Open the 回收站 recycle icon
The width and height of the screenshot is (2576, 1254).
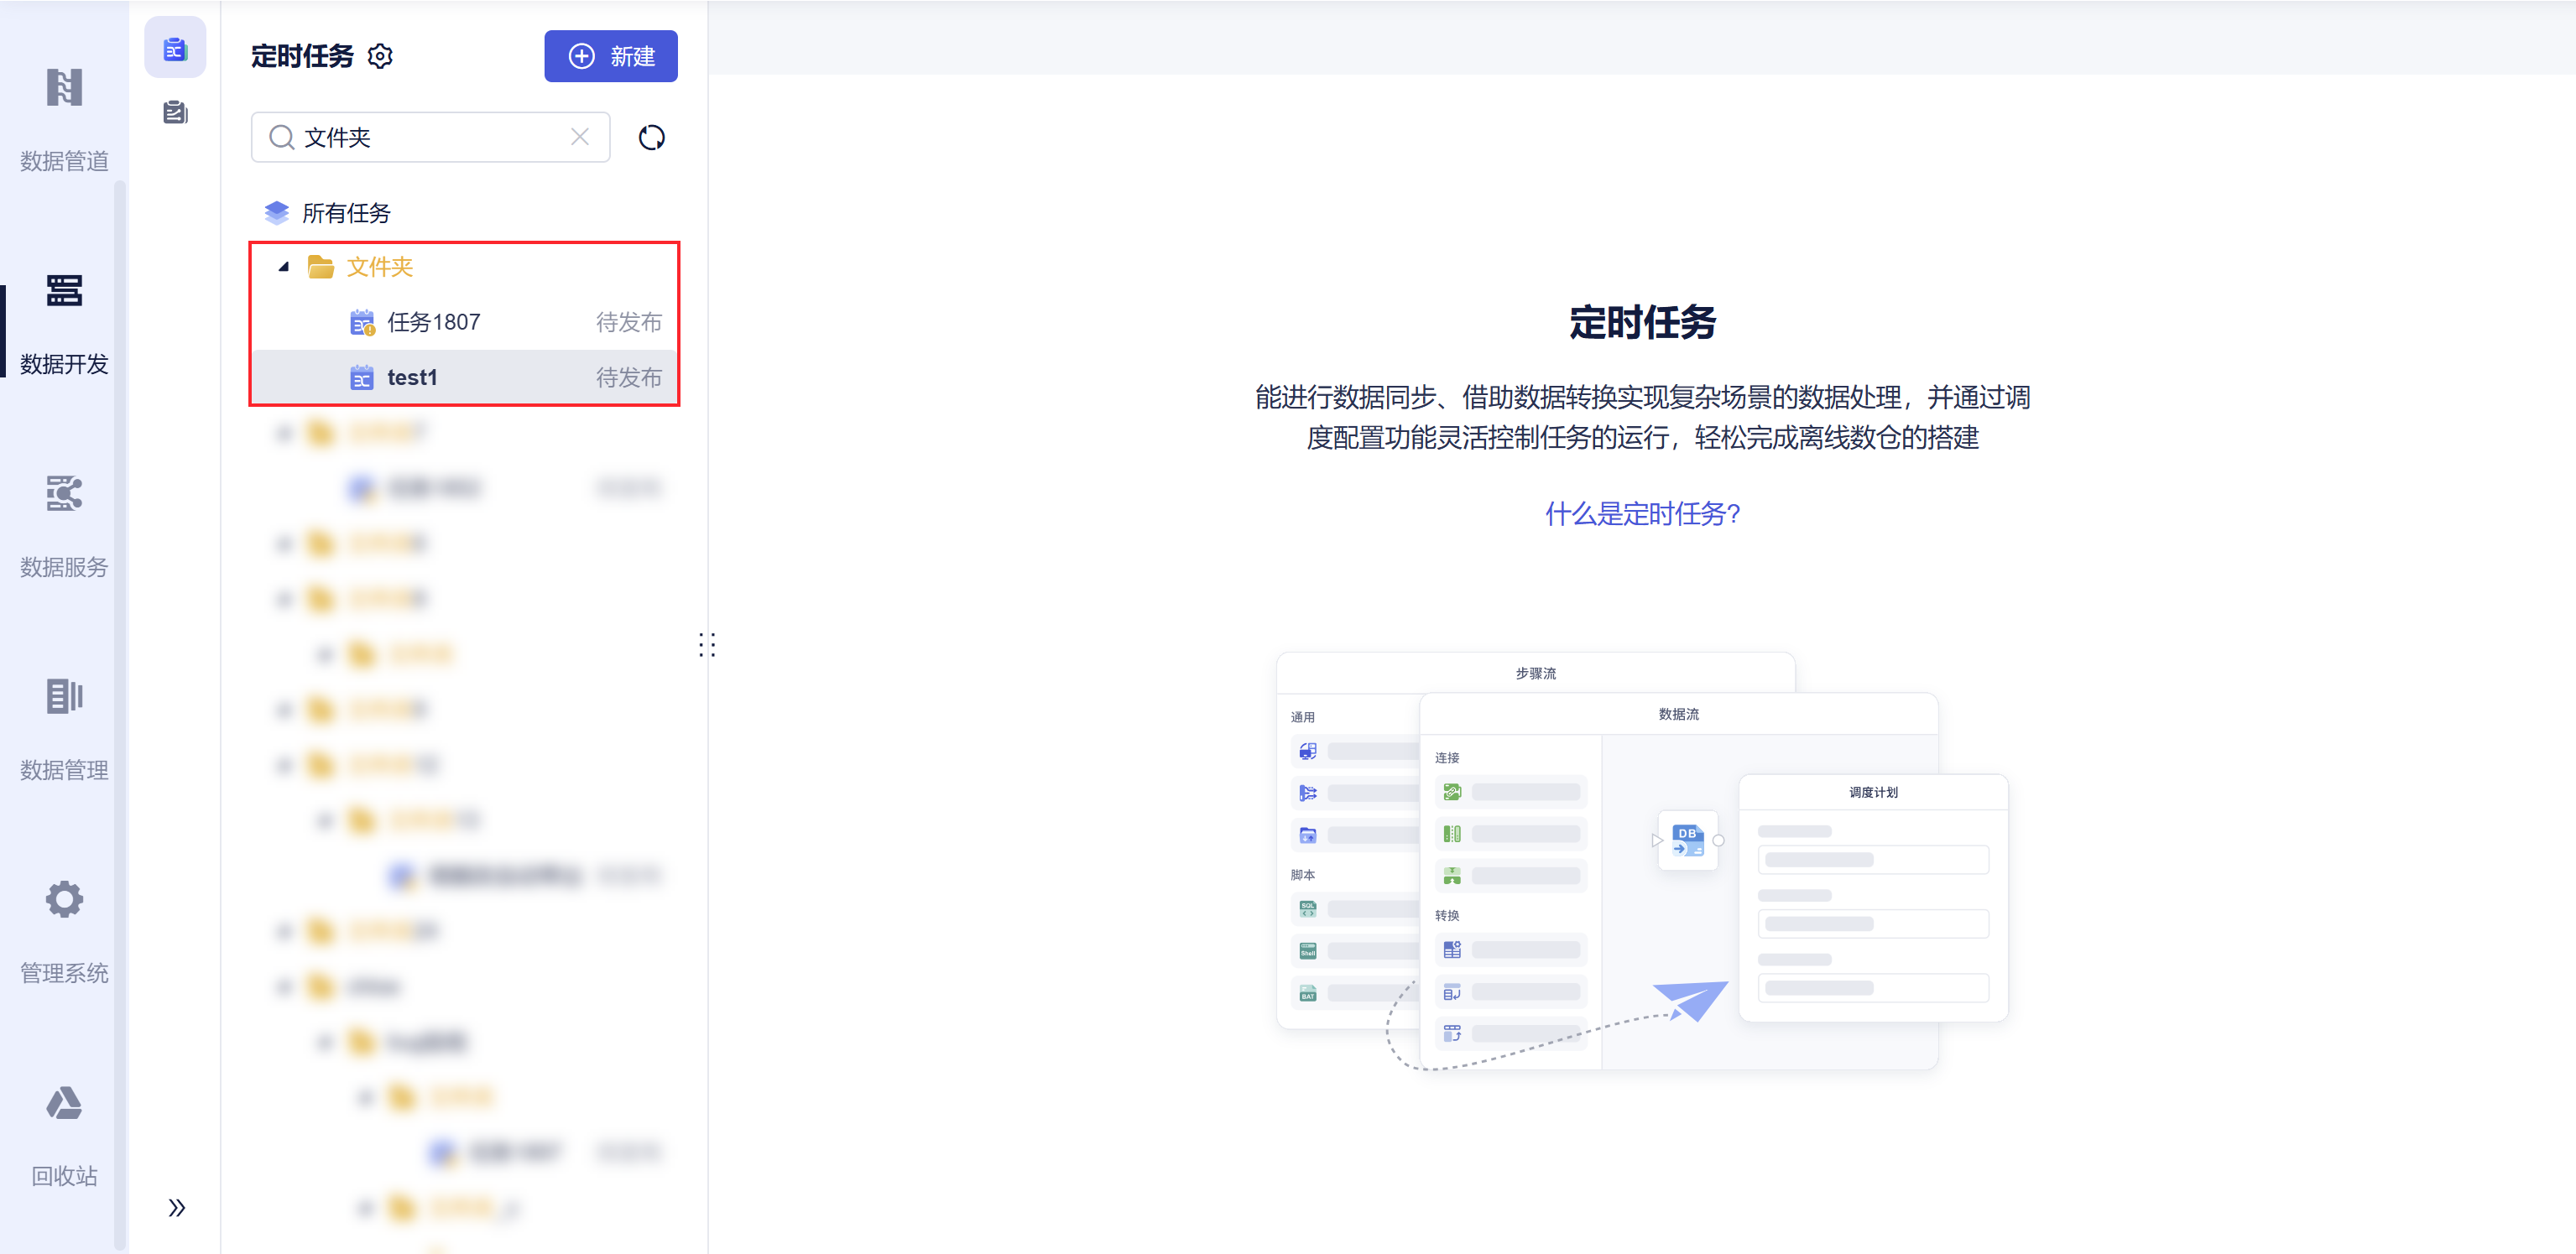click(64, 1103)
